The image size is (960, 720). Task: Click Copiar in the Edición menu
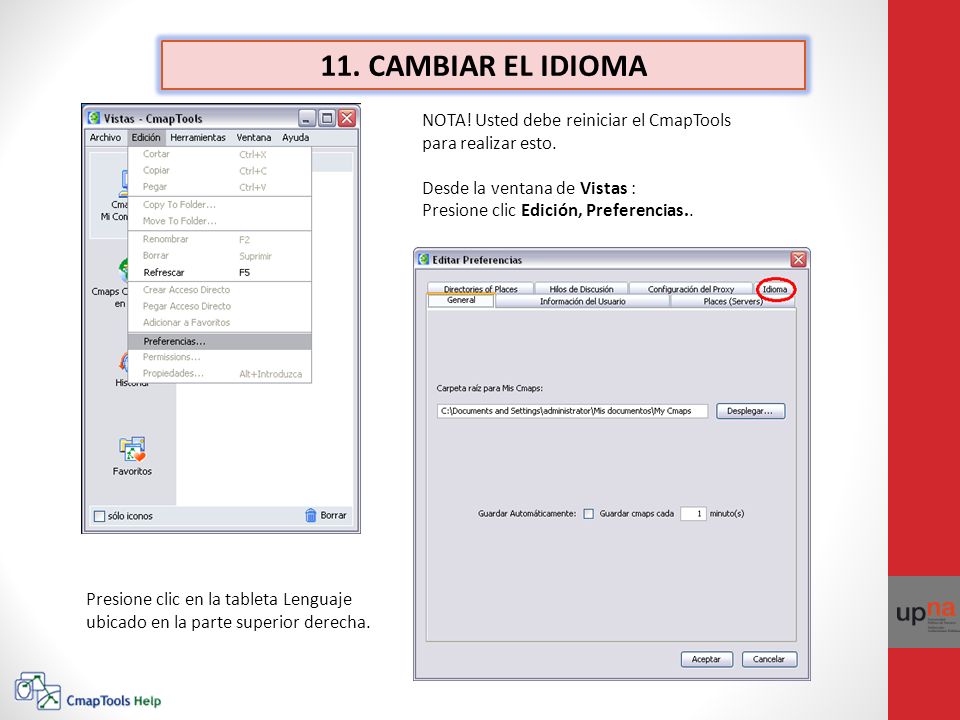(x=220, y=171)
